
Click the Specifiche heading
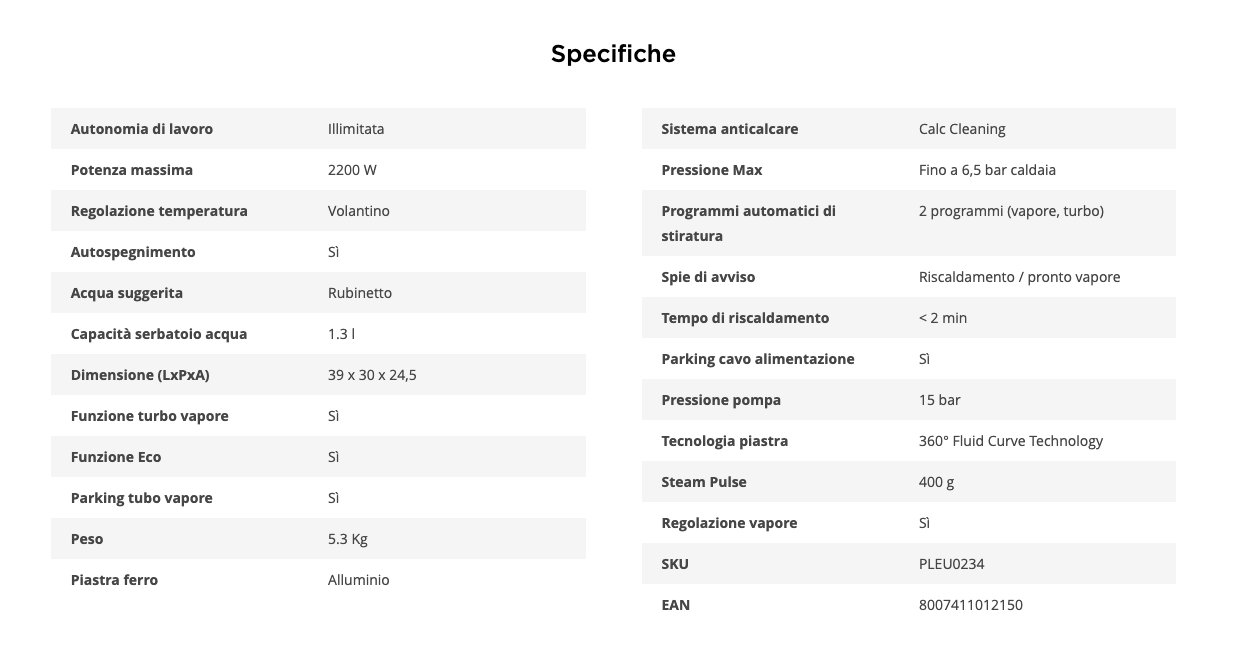click(x=613, y=54)
